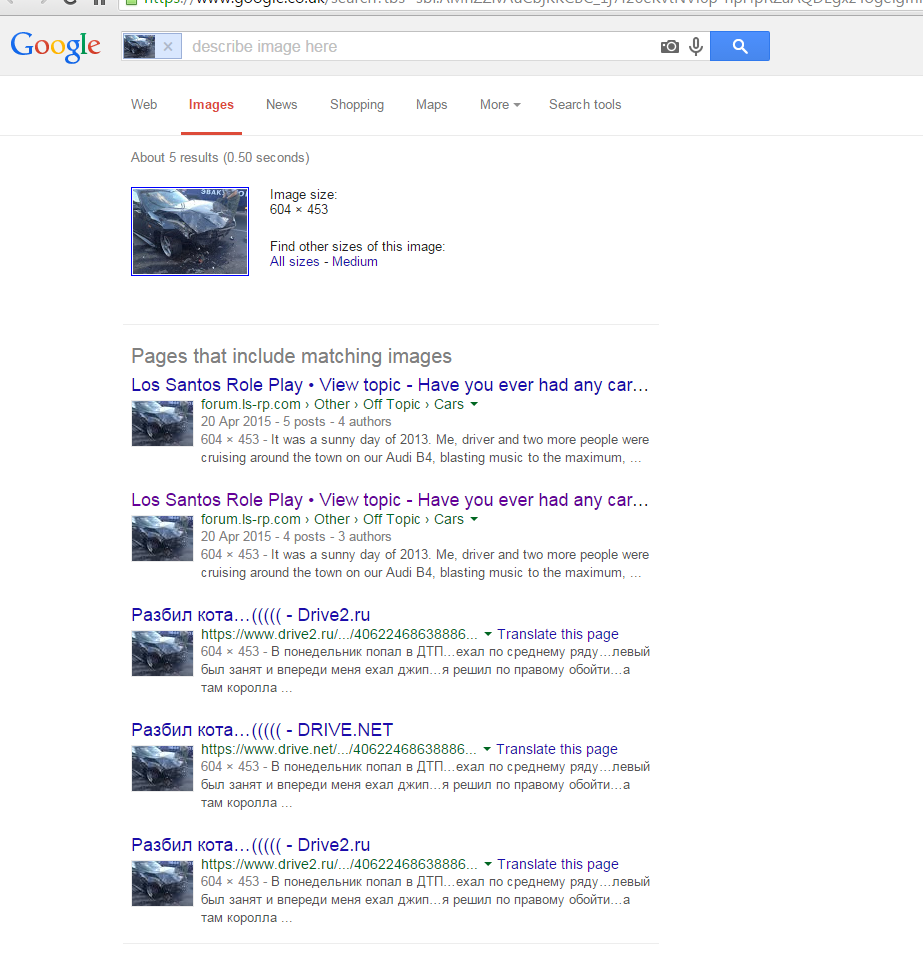Expand arrow beside second forum.ls-rp.com Cars URL
The height and width of the screenshot is (954, 923).
coord(474,519)
